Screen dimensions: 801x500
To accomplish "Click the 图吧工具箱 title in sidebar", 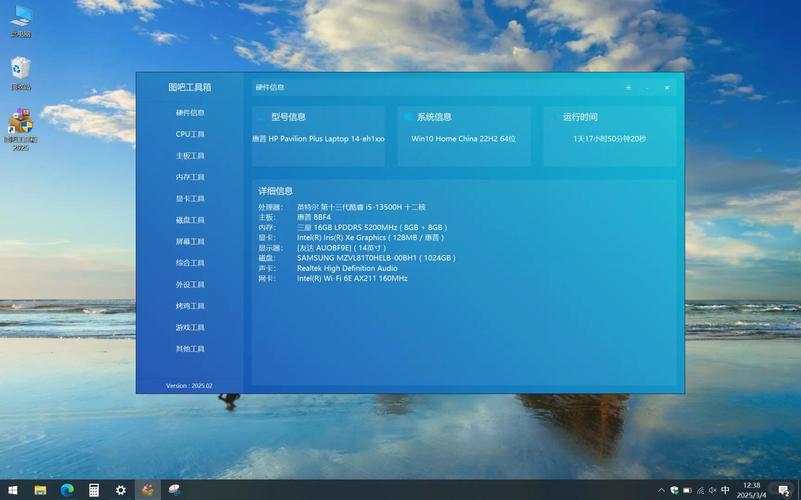I will [x=190, y=87].
